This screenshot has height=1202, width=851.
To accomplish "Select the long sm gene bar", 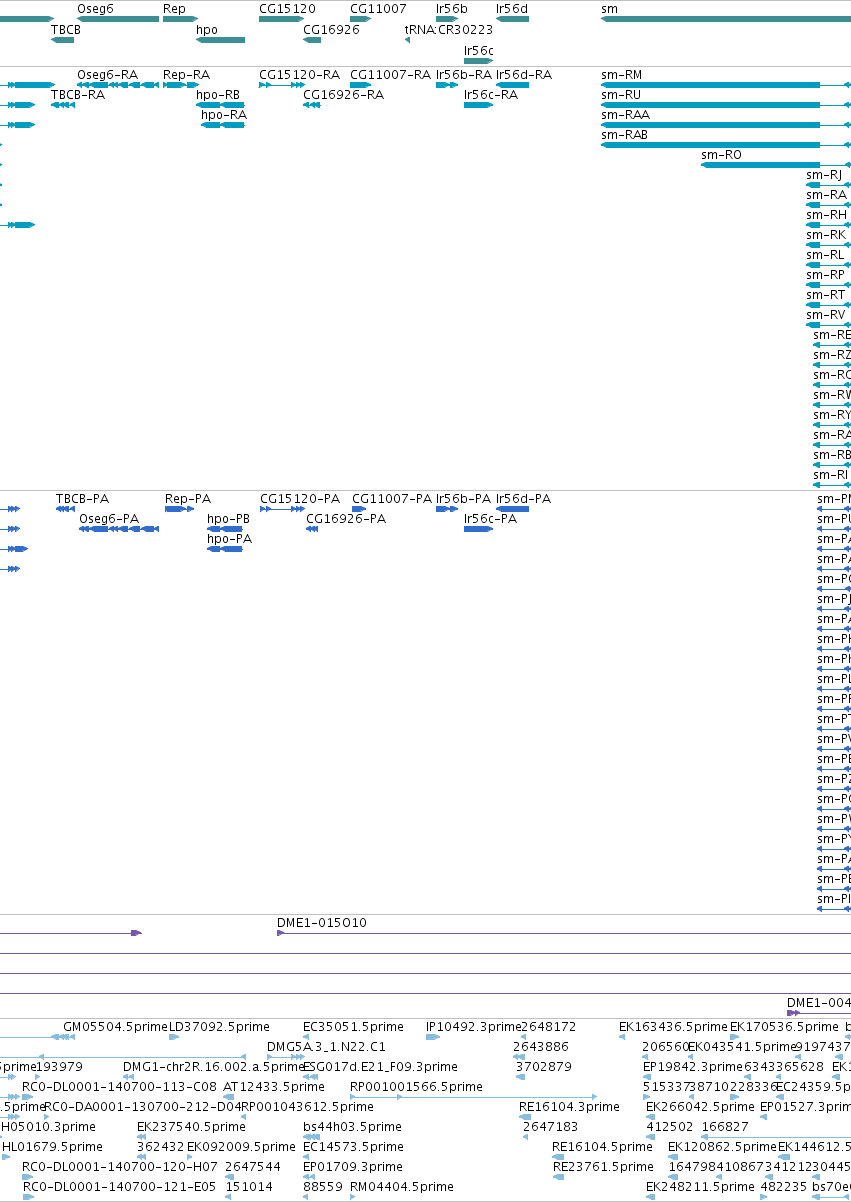I will (725, 19).
